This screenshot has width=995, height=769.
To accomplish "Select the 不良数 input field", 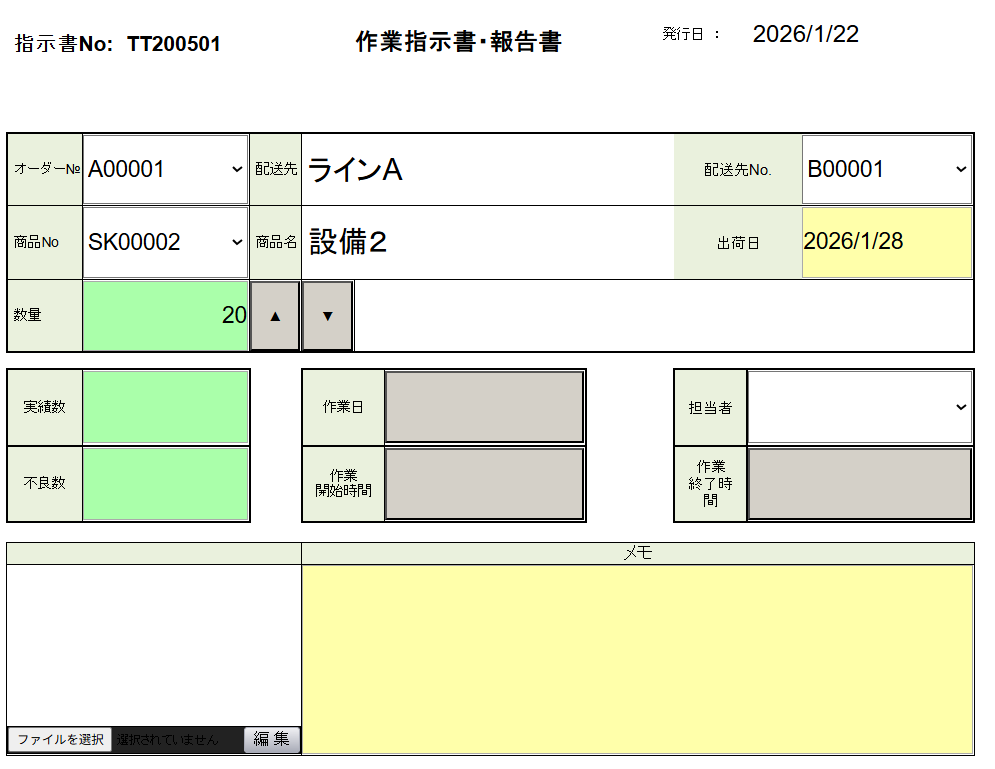I will click(165, 484).
